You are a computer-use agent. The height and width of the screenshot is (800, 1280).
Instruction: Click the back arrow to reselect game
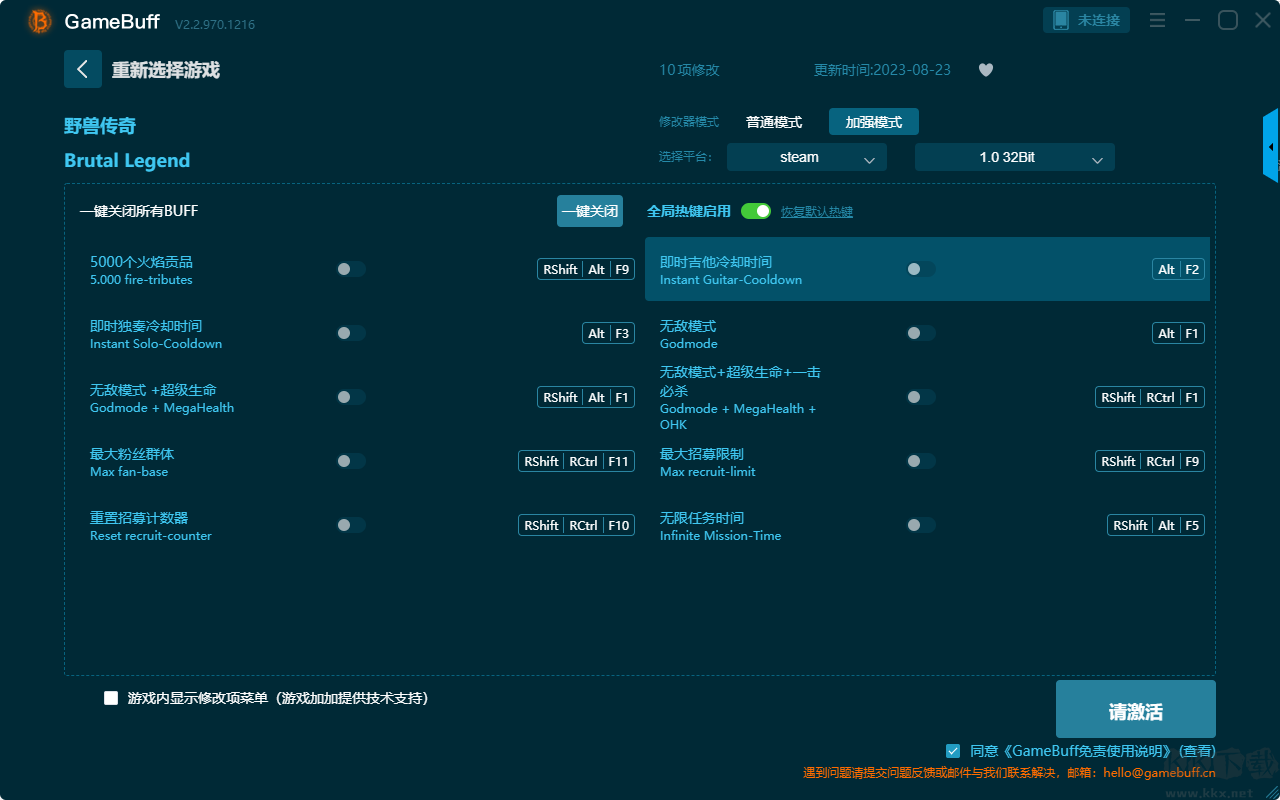[83, 69]
